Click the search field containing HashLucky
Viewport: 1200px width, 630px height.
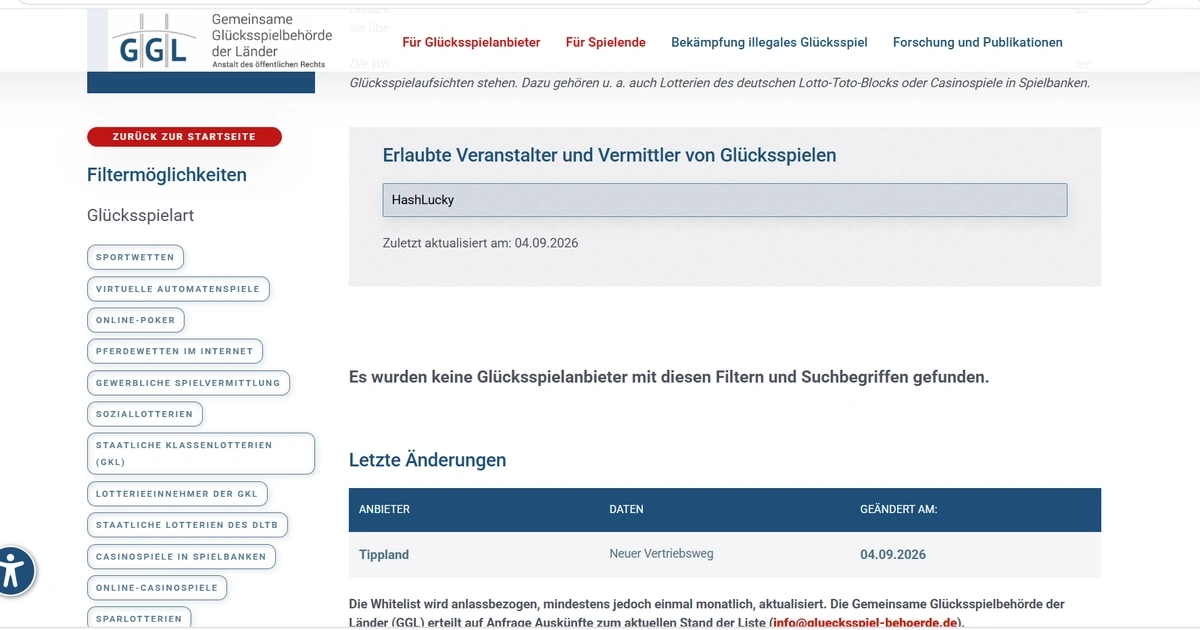725,200
